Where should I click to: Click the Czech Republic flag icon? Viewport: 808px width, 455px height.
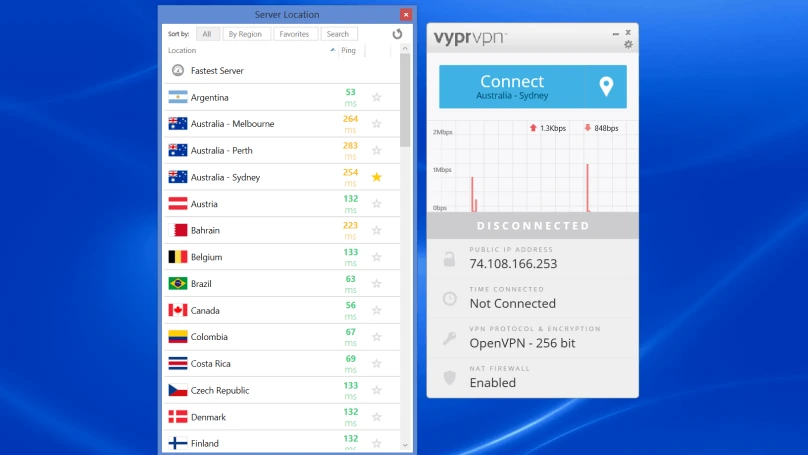click(x=178, y=390)
